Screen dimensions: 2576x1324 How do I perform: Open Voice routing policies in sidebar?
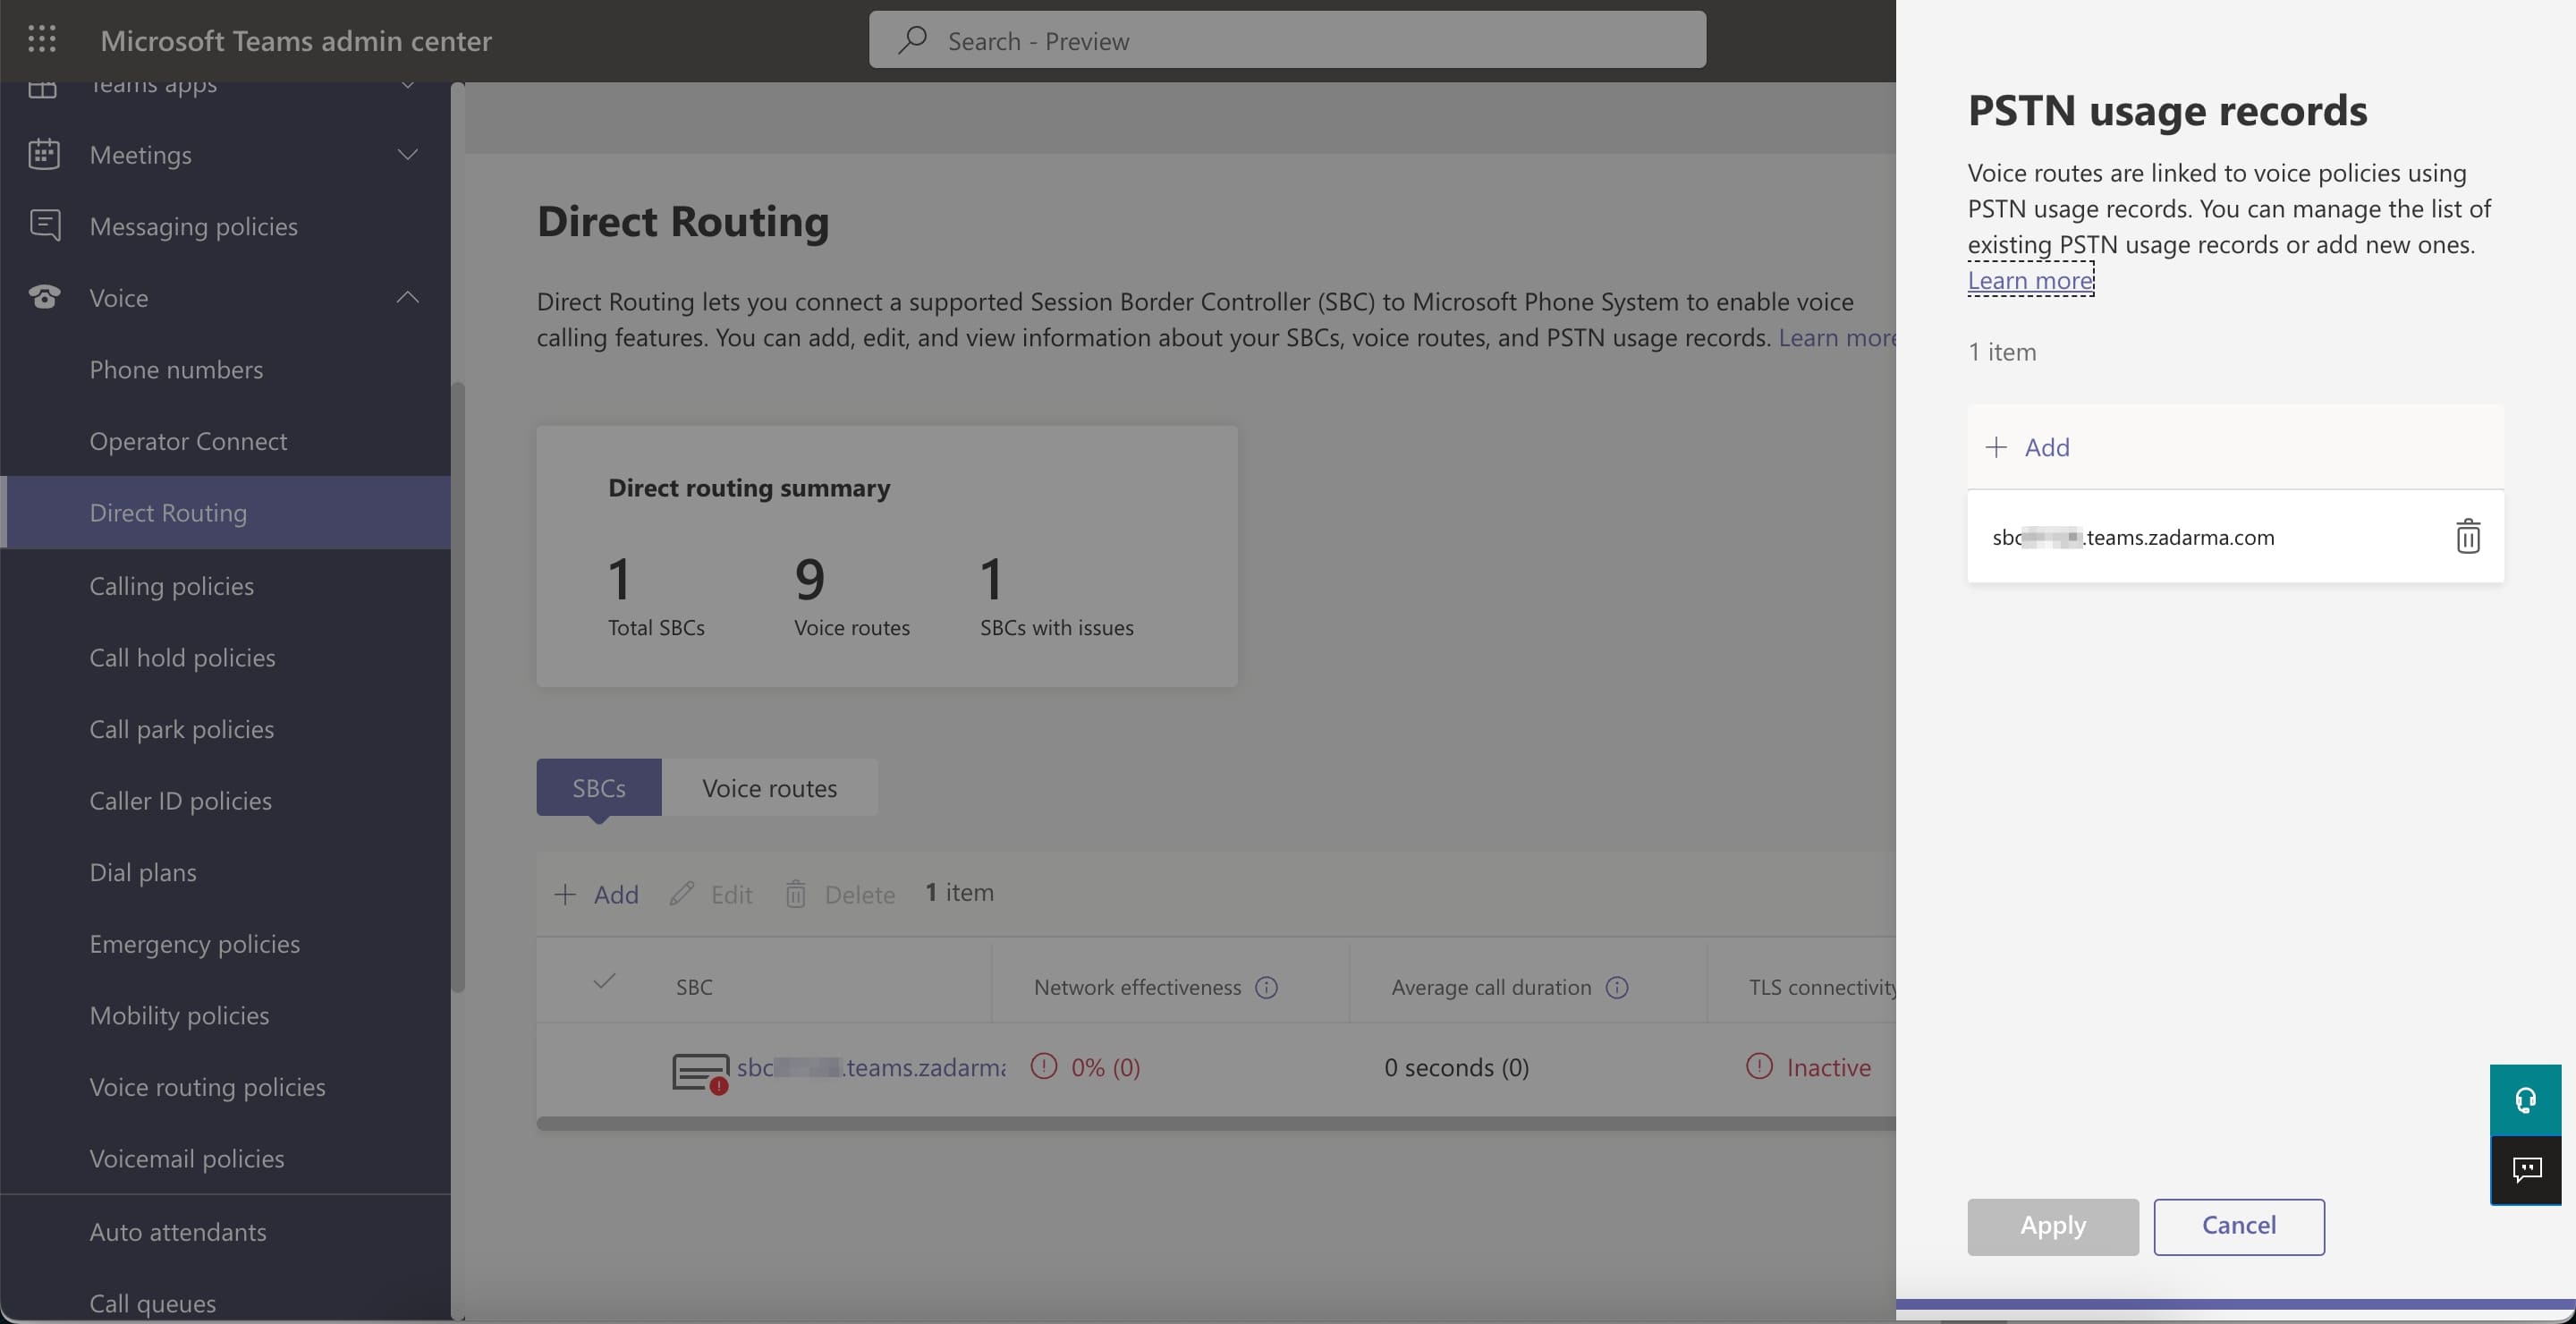click(x=207, y=1087)
